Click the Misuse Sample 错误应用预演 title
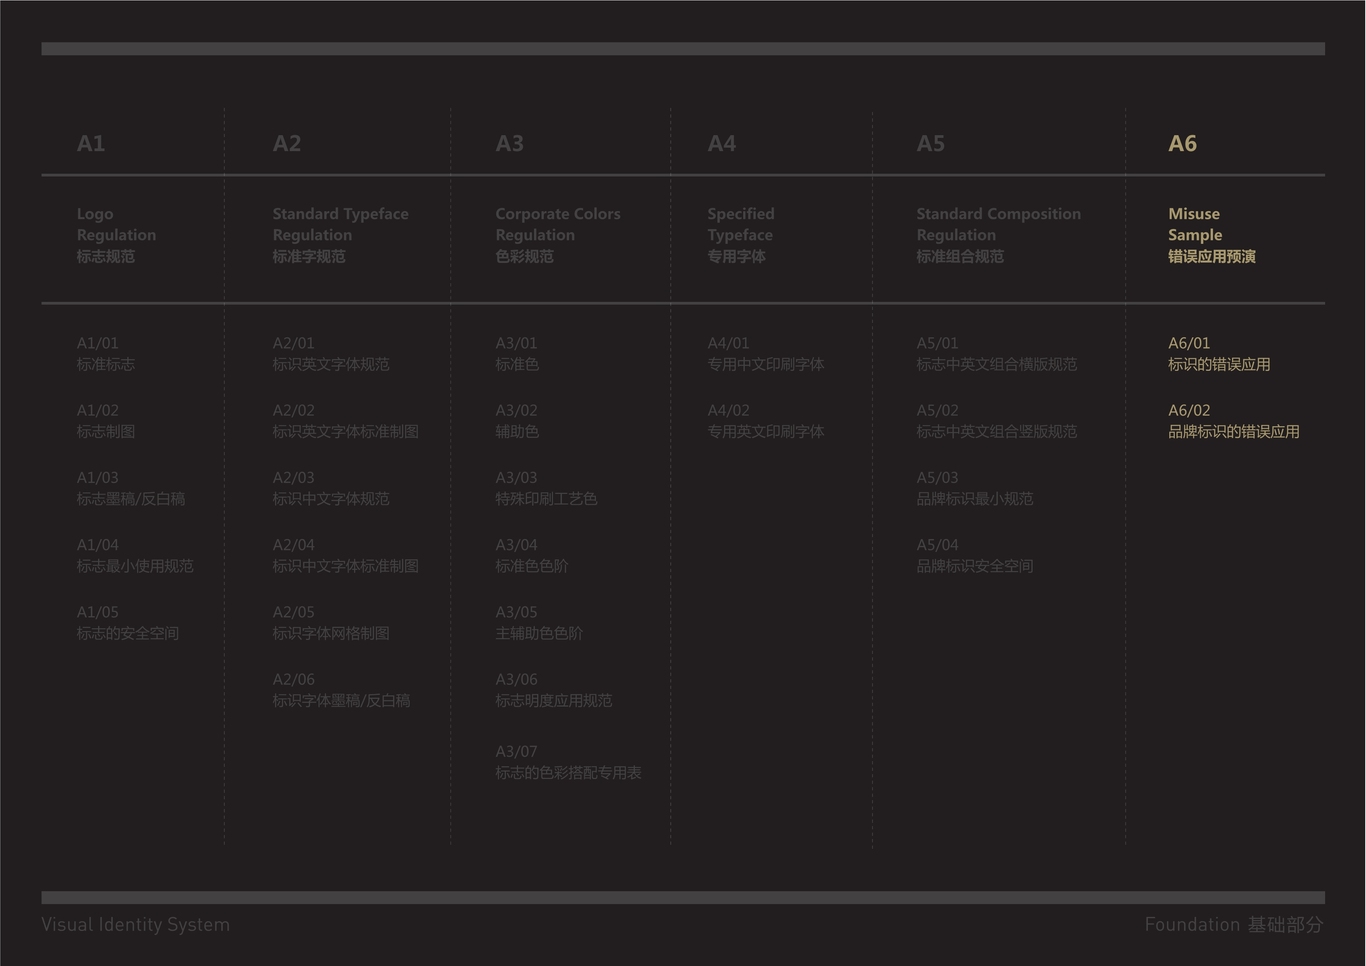Screen dimensions: 1366x966 click(1212, 235)
